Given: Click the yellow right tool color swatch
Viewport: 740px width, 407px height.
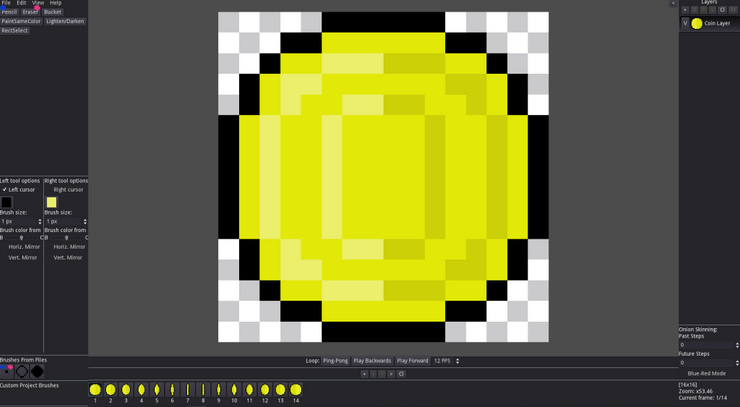Looking at the screenshot, I should tap(51, 202).
